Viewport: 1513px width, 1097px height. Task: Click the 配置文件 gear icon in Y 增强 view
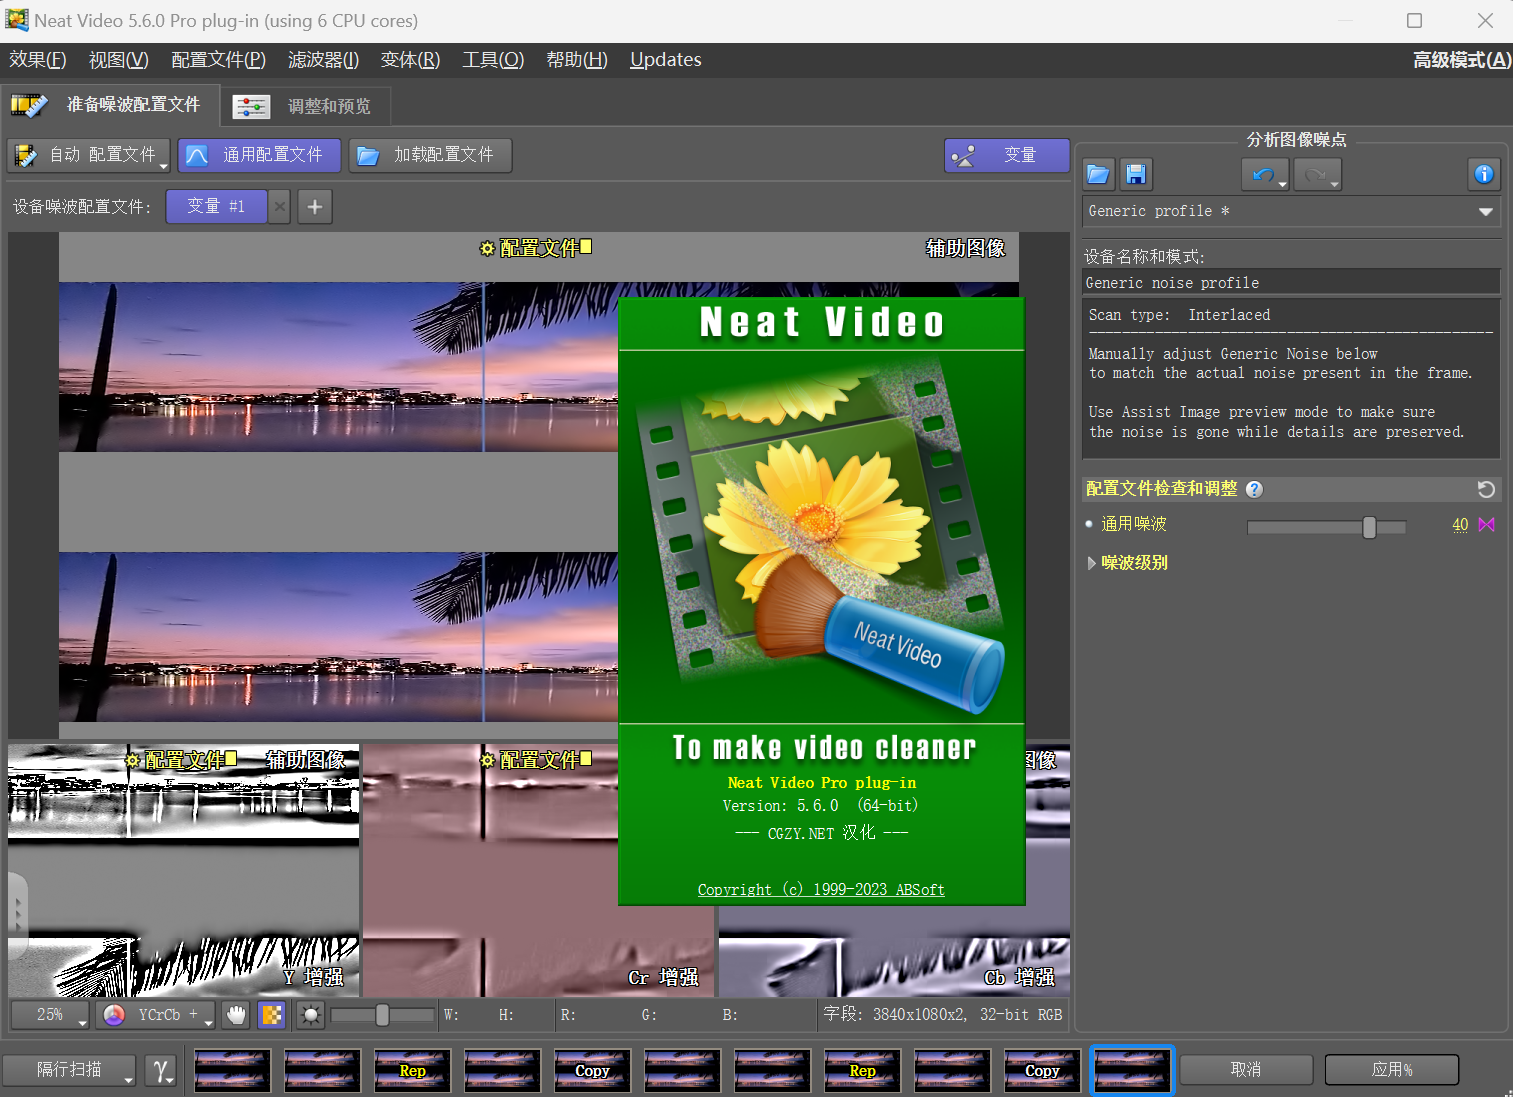[x=132, y=761]
